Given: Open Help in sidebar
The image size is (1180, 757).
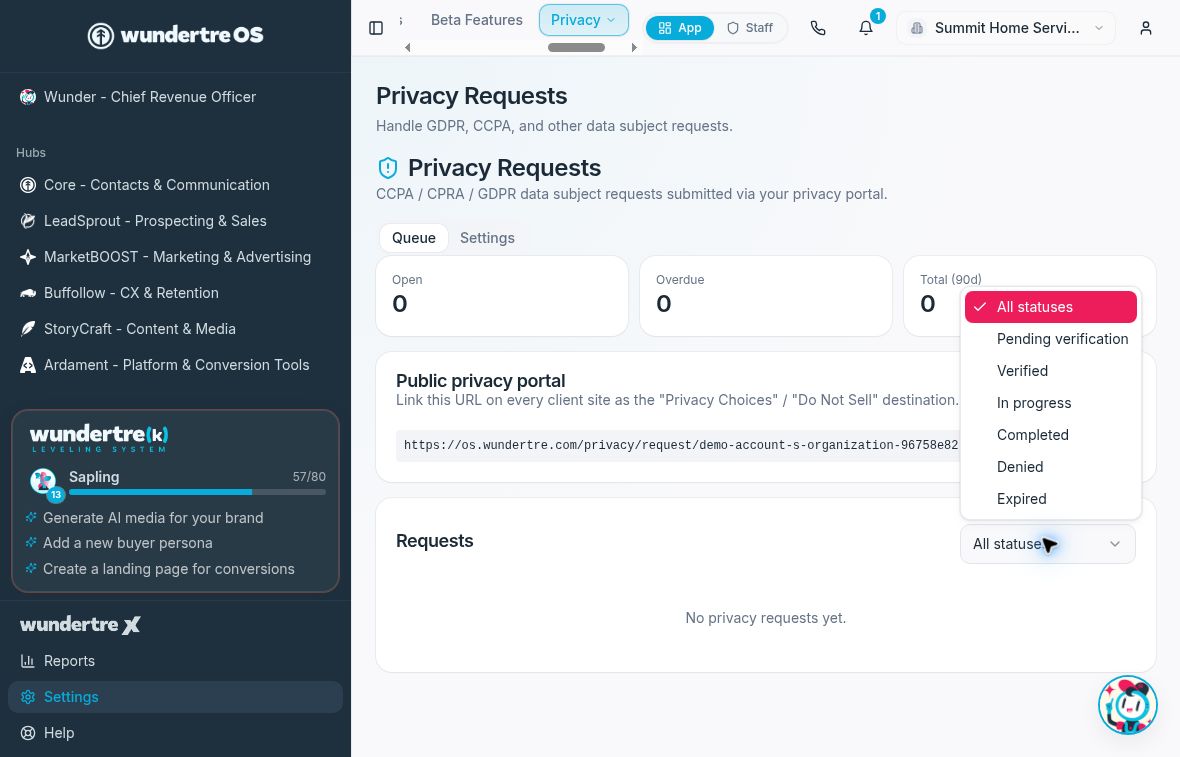Looking at the screenshot, I should click(x=175, y=733).
